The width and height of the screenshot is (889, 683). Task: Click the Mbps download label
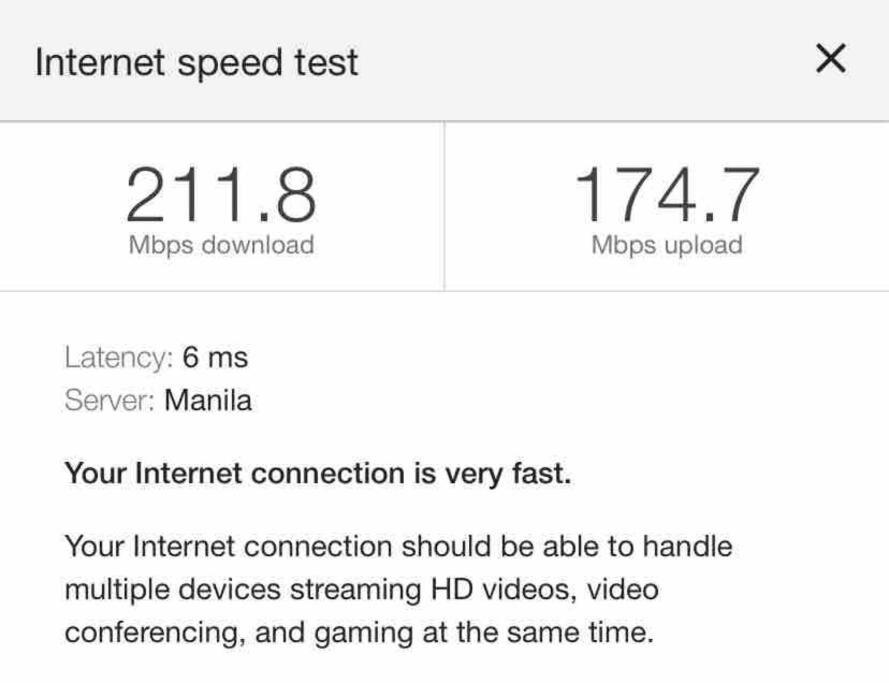[221, 245]
